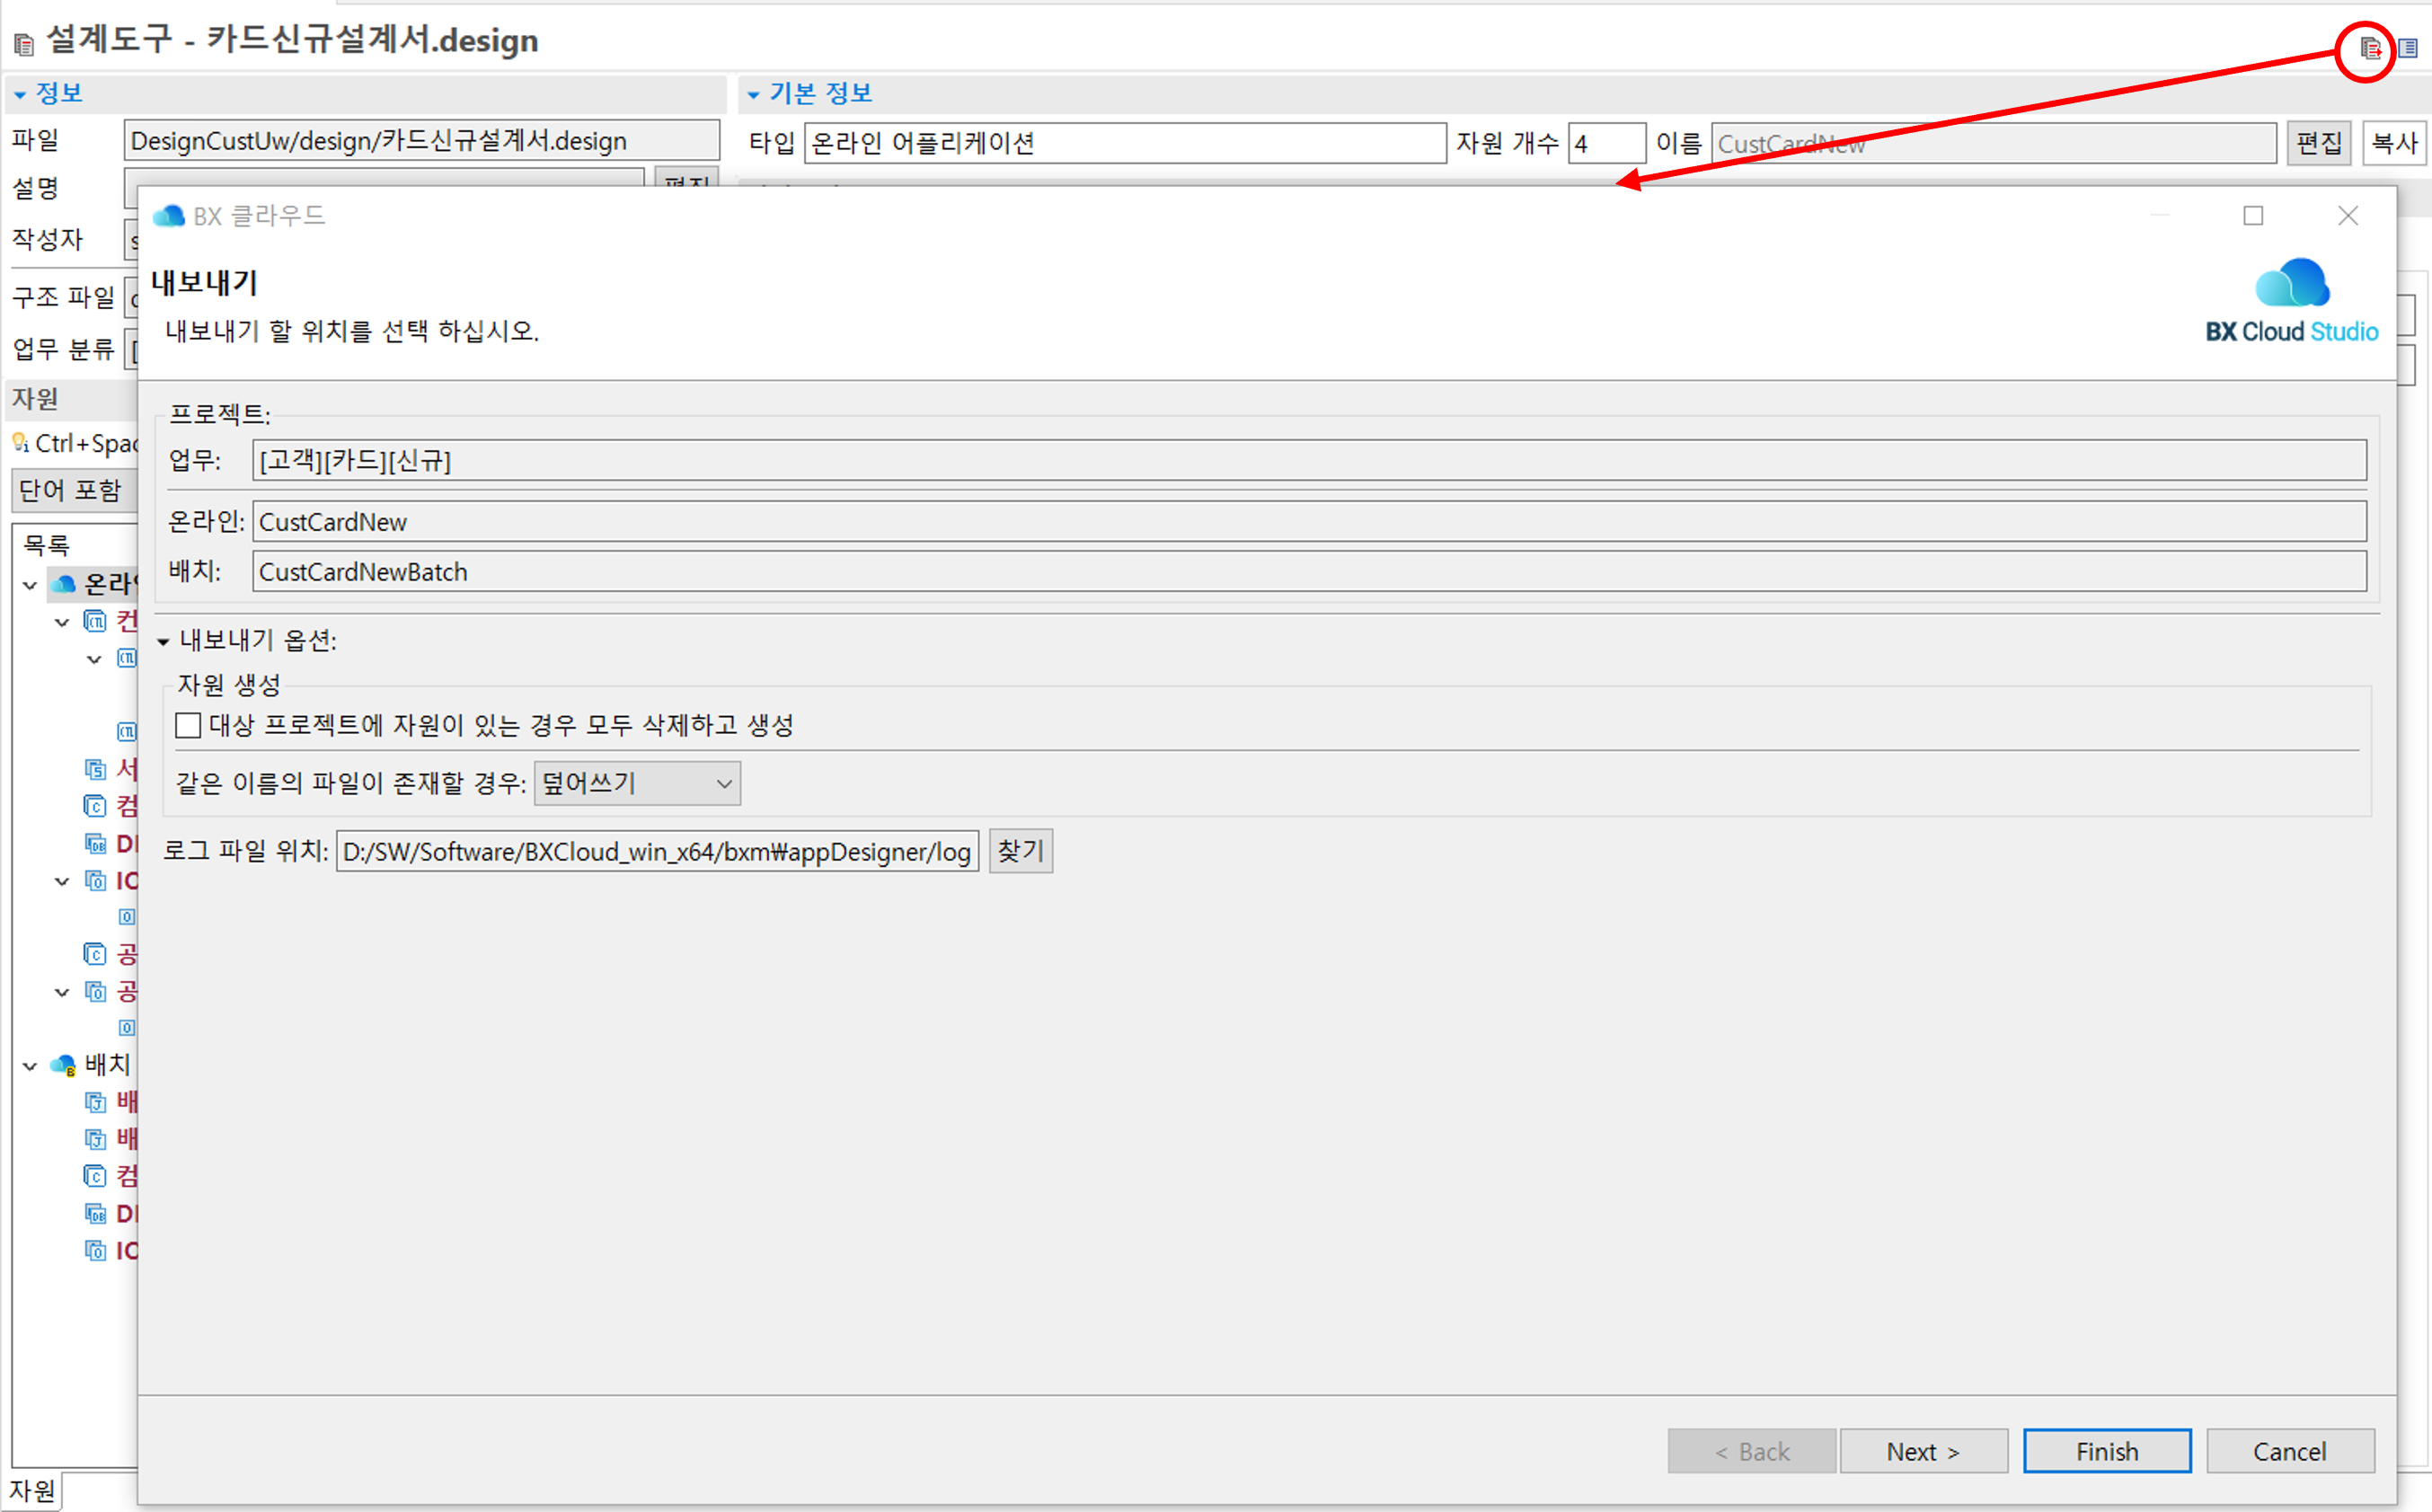The height and width of the screenshot is (1512, 2432).
Task: Click the Finish button
Action: 2107,1451
